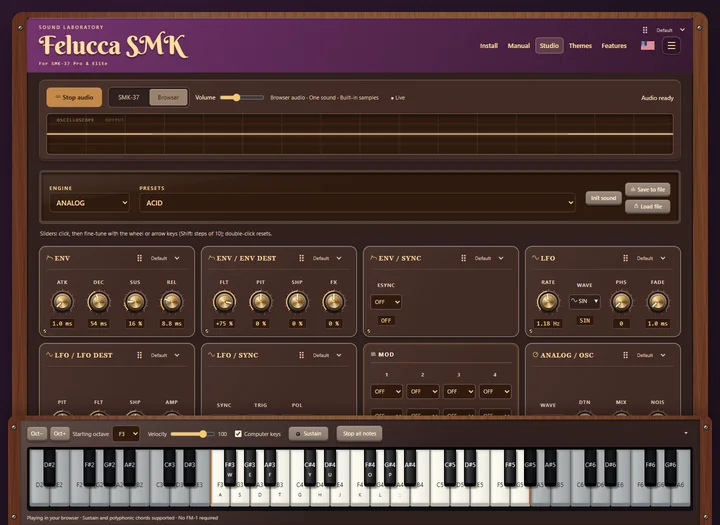Viewport: 720px width, 525px height.
Task: Adjust the Velocity slider
Action: 192,434
